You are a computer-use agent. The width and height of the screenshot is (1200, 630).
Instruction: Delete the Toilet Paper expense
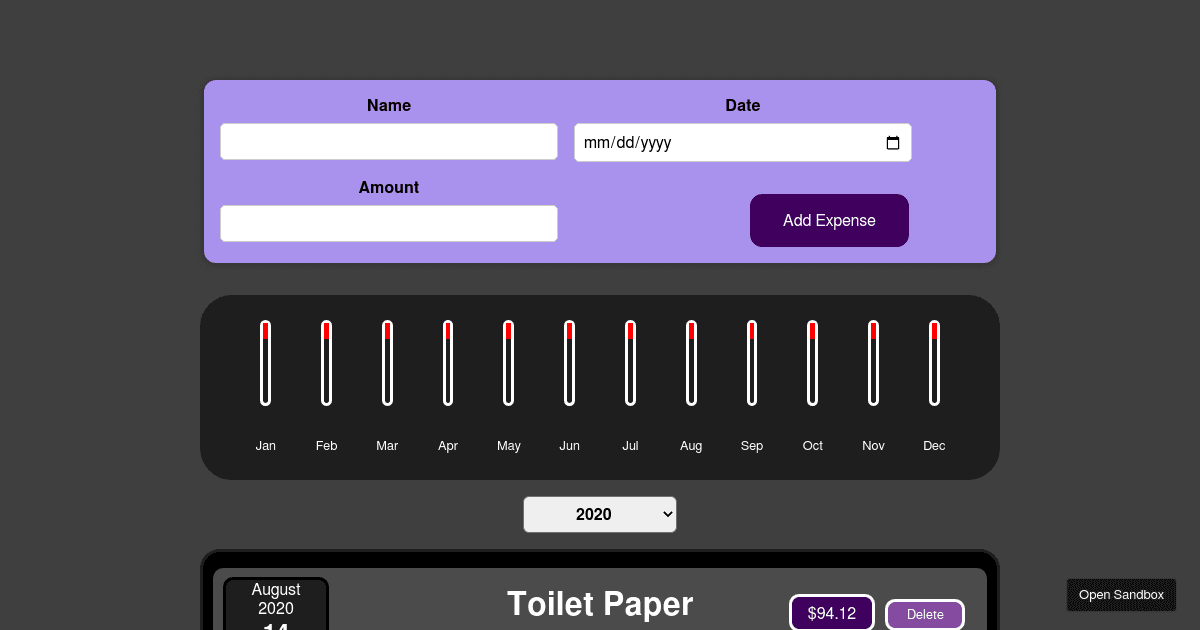[x=924, y=614]
